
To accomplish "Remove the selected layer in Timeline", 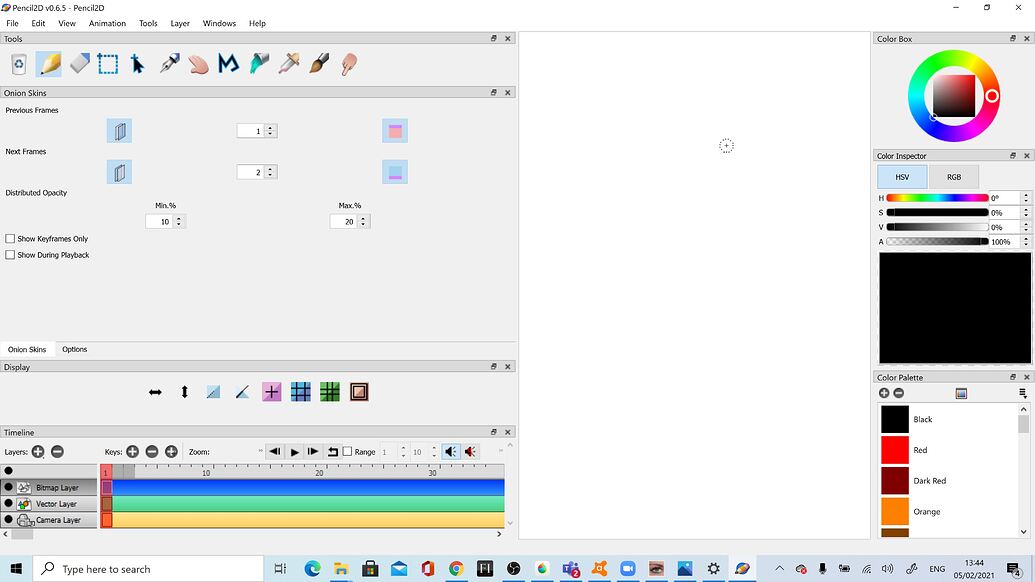I will (57, 451).
